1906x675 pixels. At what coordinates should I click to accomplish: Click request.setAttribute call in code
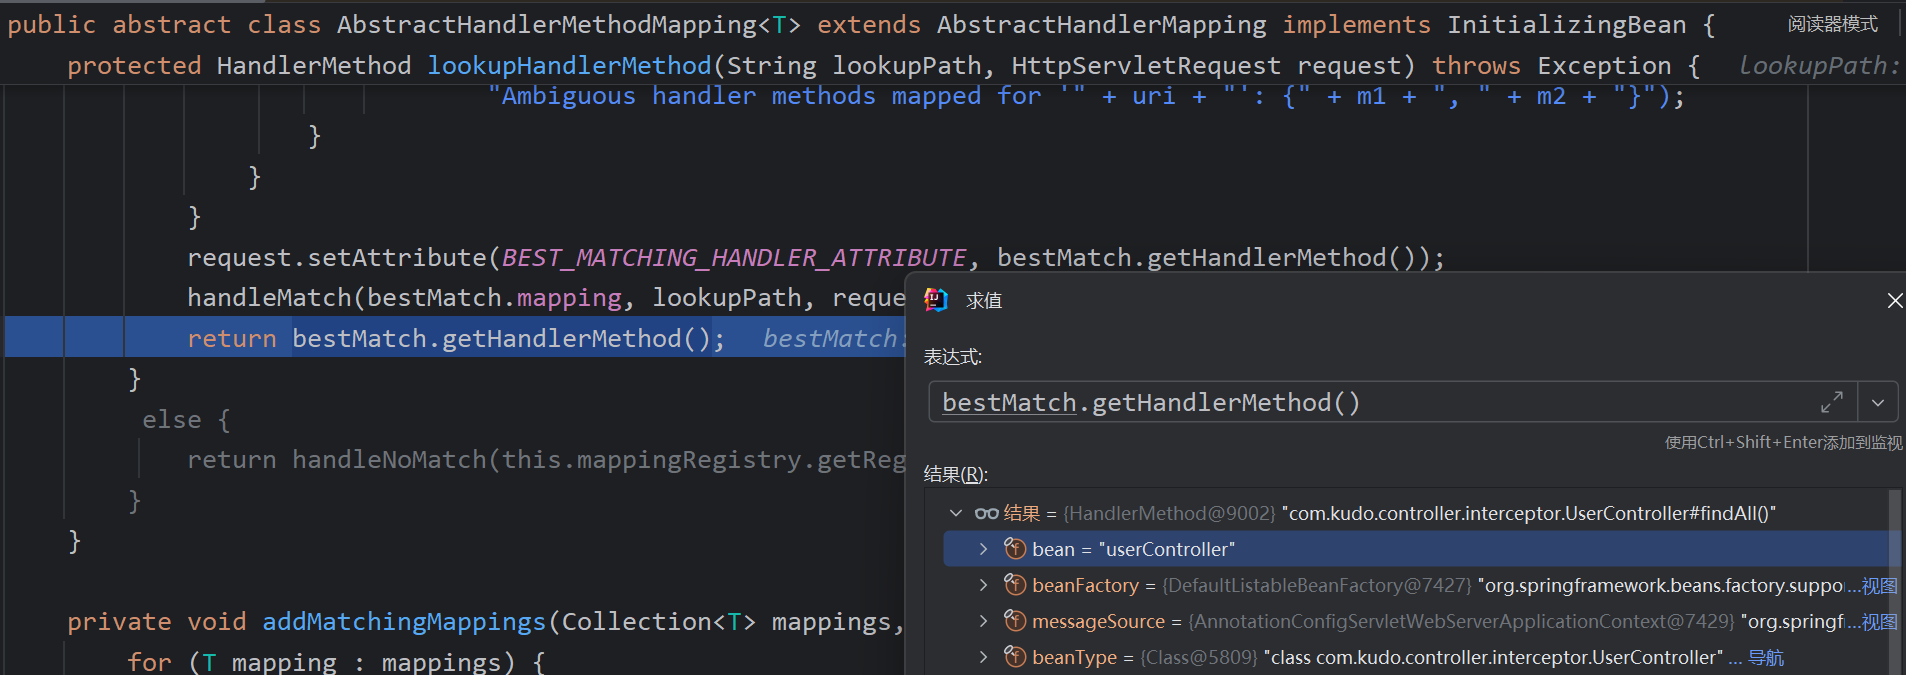pyautogui.click(x=337, y=258)
